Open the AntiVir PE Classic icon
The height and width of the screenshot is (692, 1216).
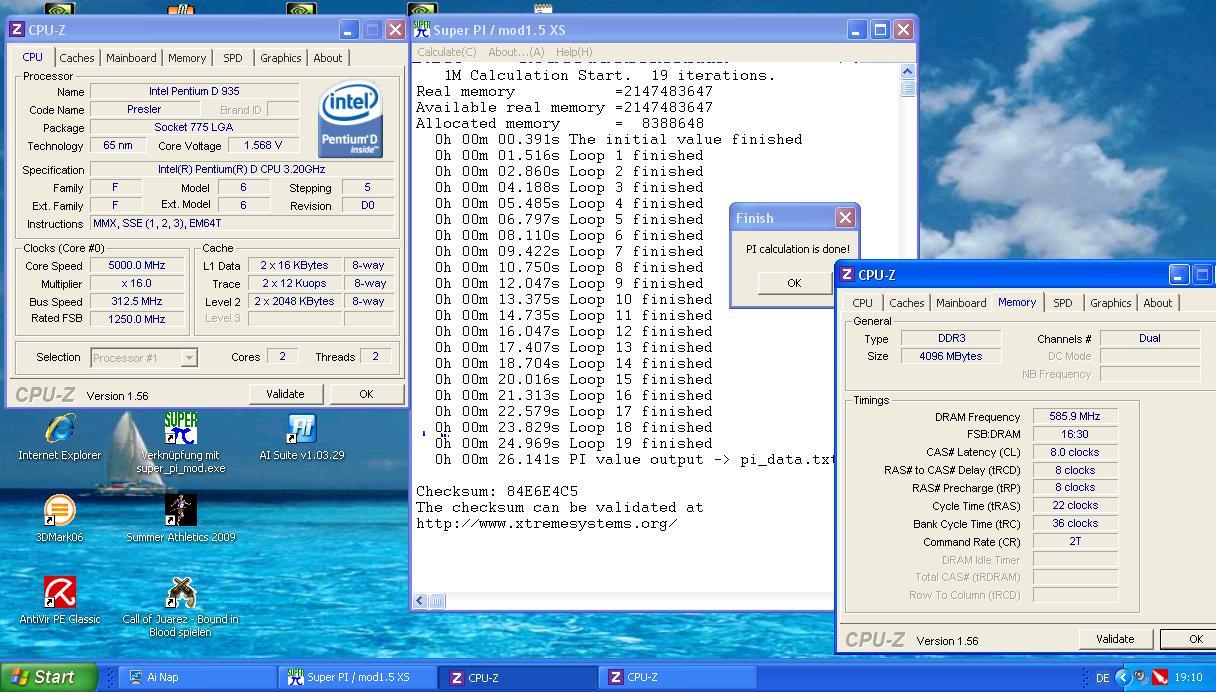(x=60, y=593)
